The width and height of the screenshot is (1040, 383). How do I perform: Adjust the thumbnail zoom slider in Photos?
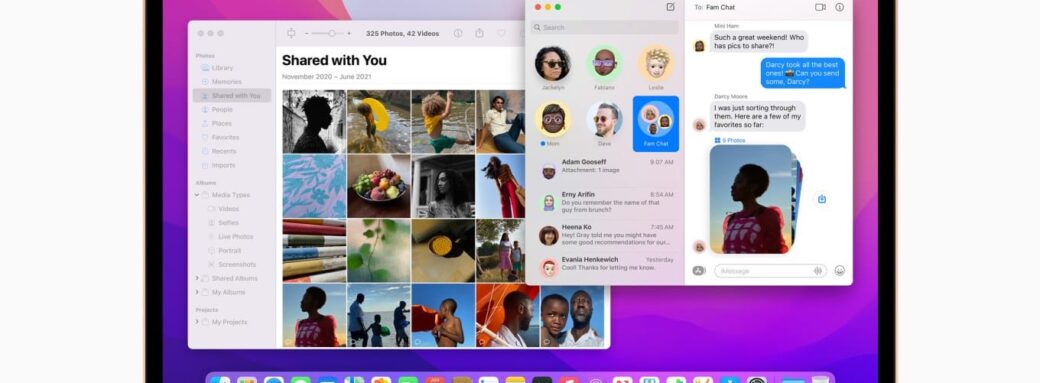pos(328,33)
